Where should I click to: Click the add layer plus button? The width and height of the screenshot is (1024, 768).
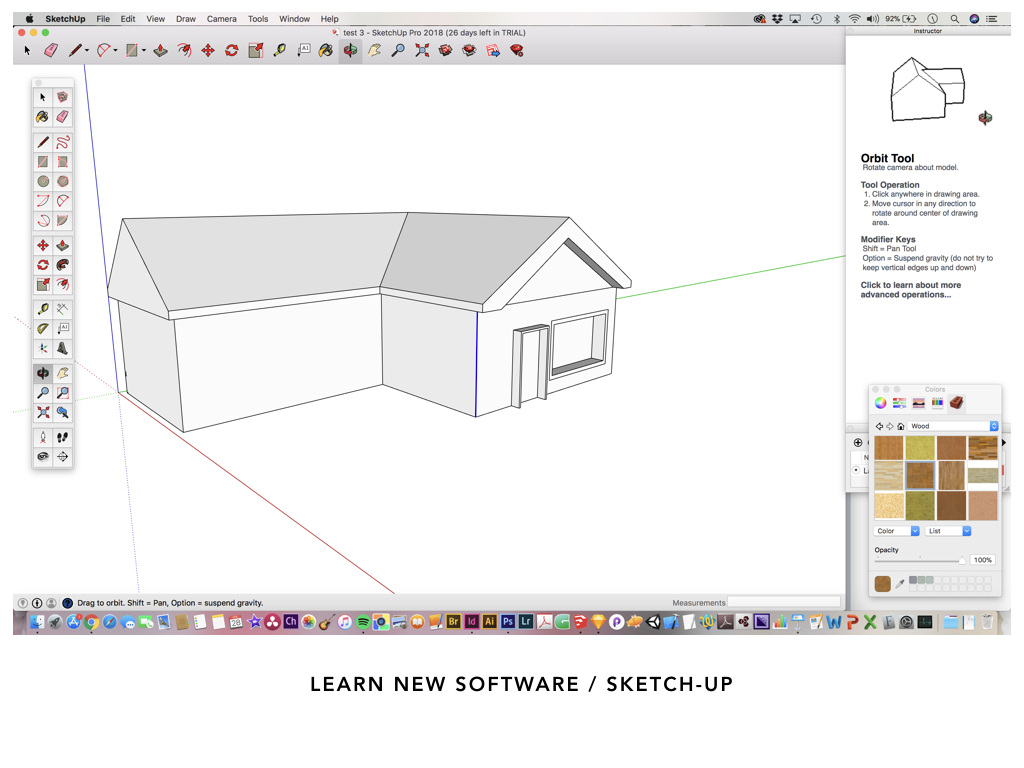[x=858, y=443]
